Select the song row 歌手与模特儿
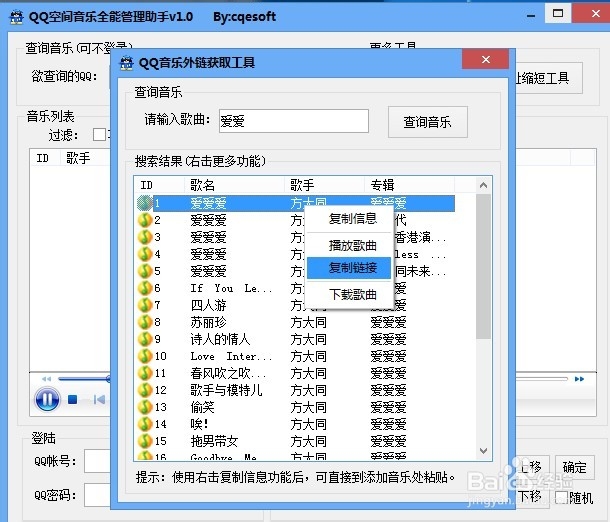This screenshot has width=610, height=522. [x=296, y=390]
